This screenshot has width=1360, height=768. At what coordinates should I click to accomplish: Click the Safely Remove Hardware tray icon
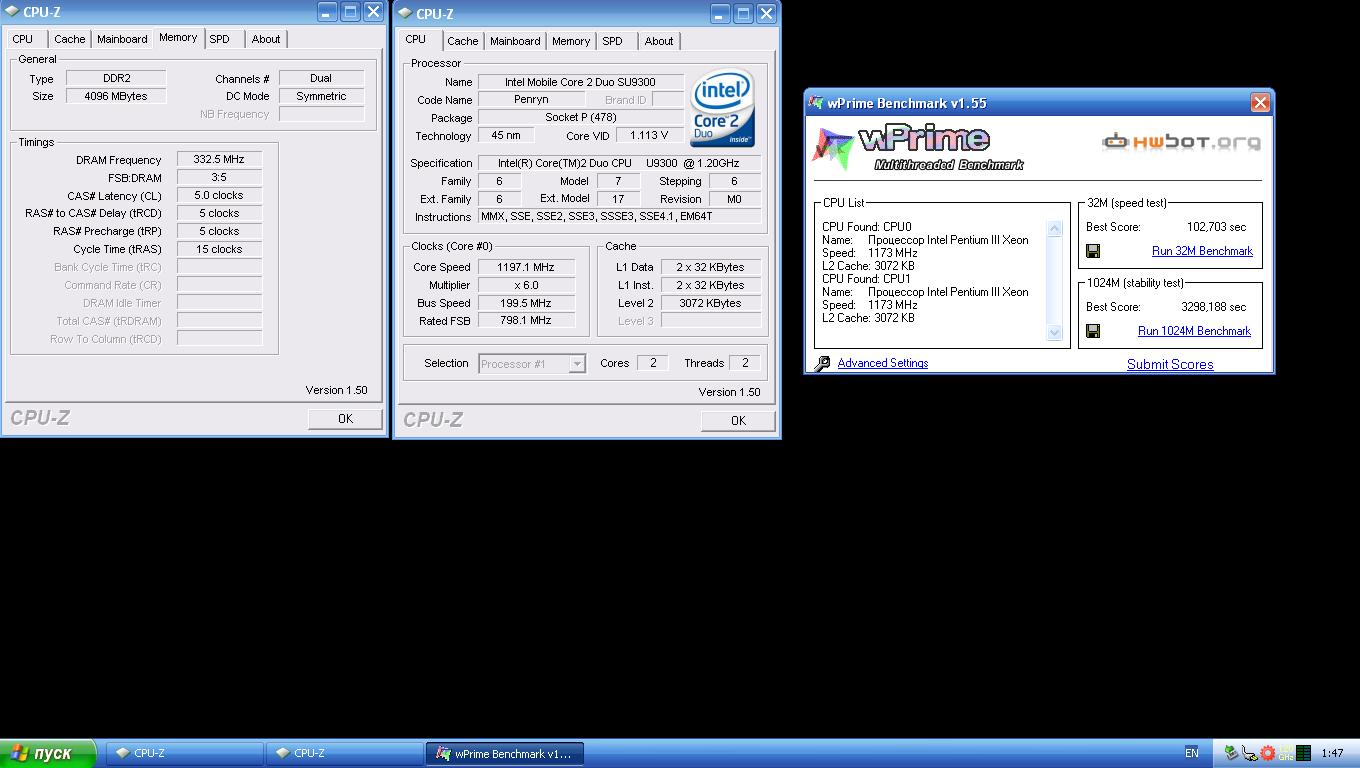coord(1232,753)
